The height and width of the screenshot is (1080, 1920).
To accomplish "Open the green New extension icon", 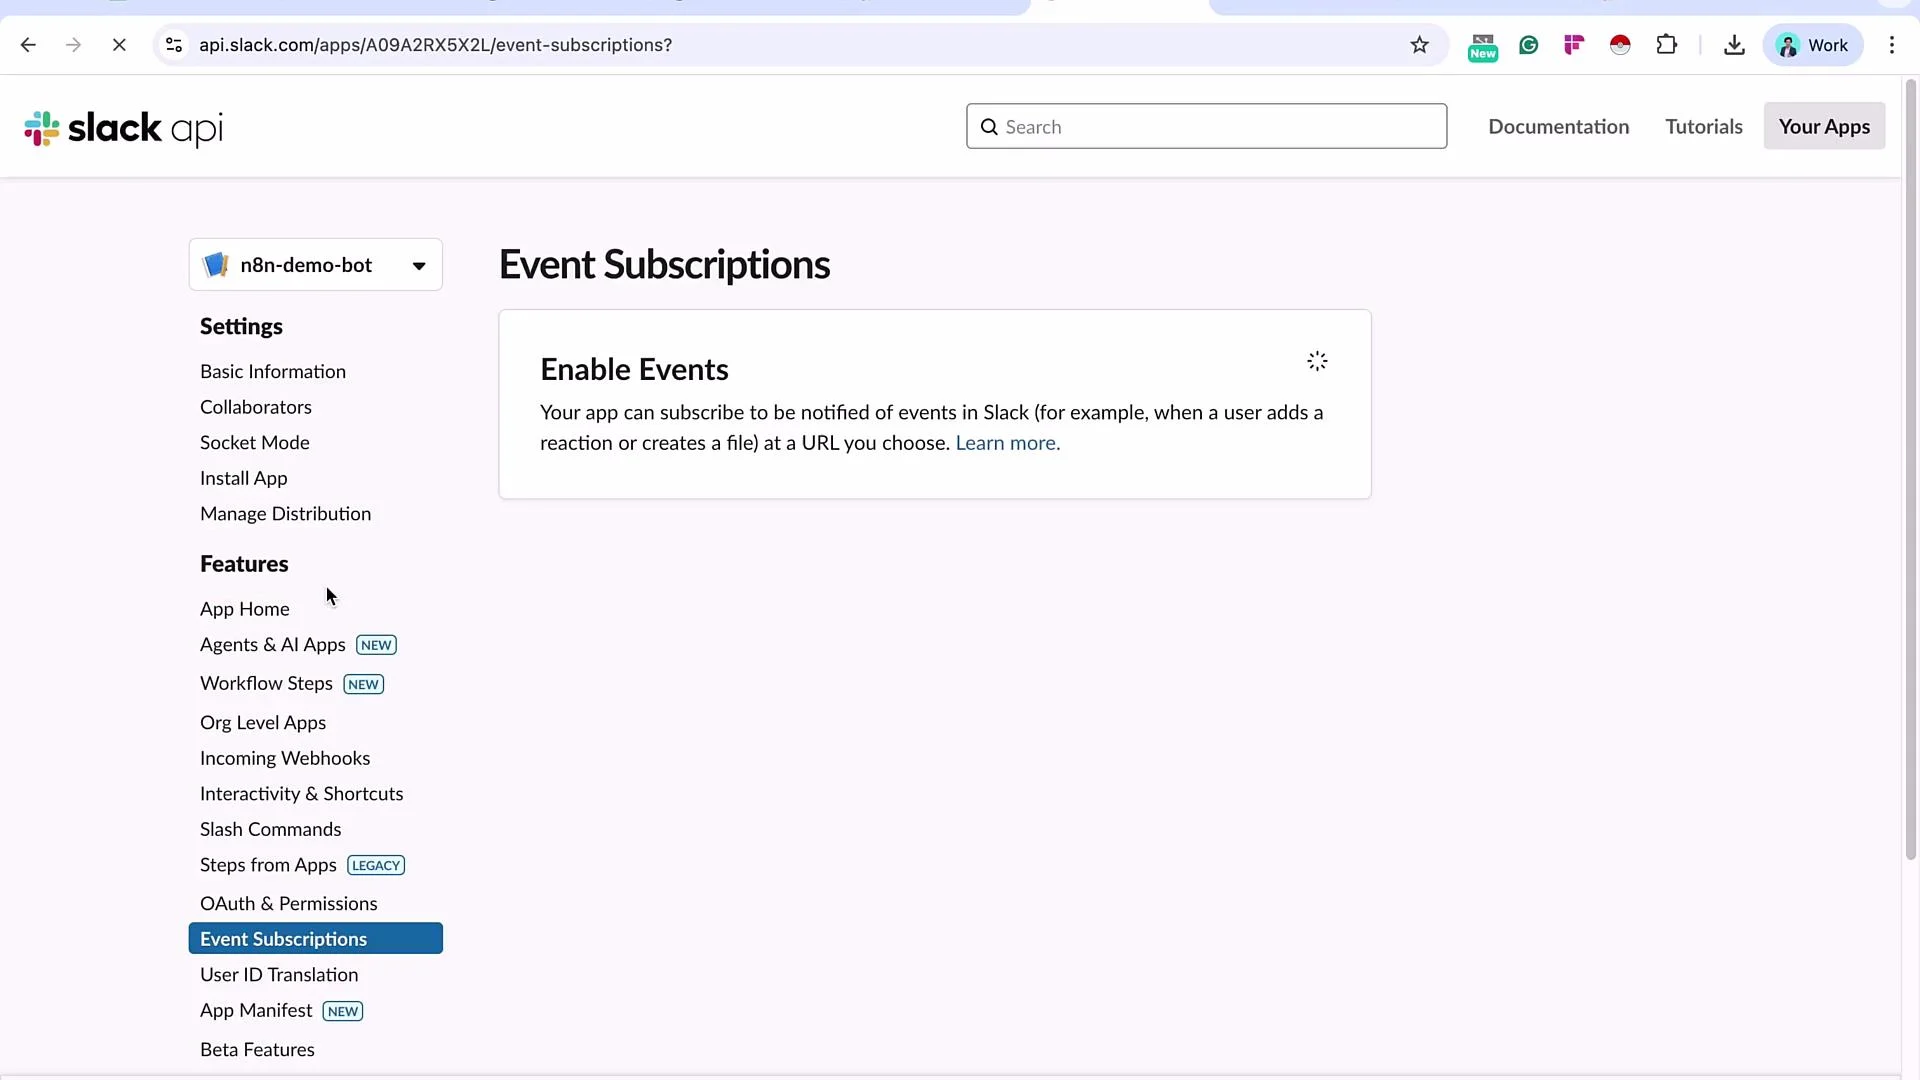I will (x=1482, y=46).
